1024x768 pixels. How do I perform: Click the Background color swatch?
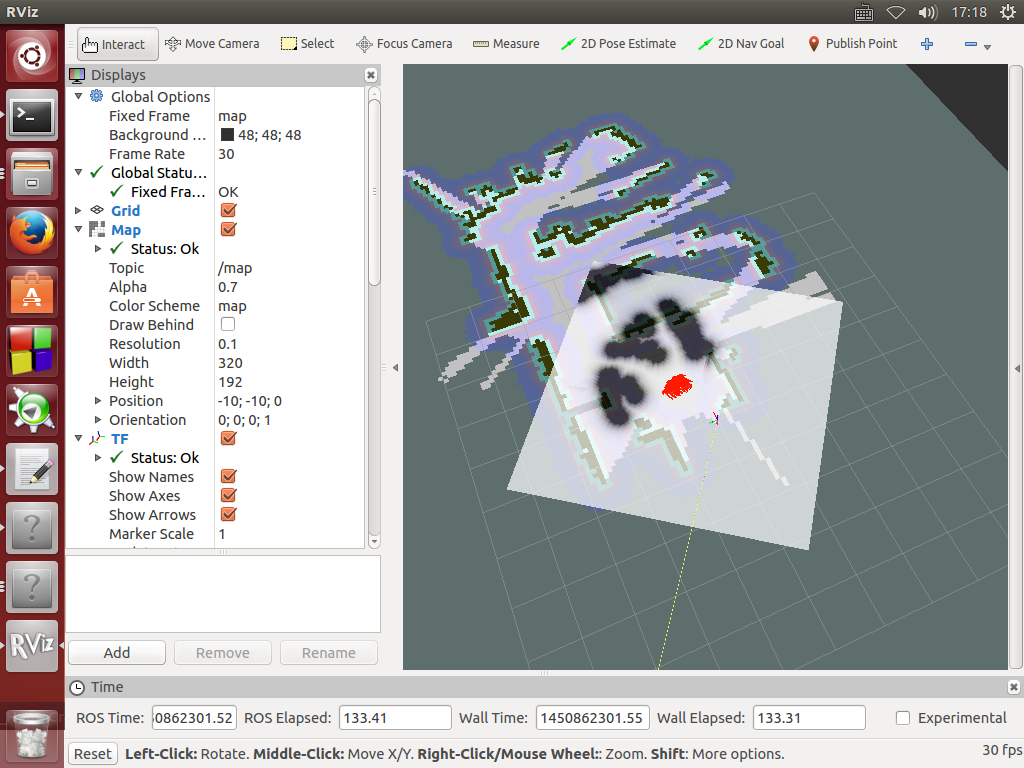tap(227, 135)
